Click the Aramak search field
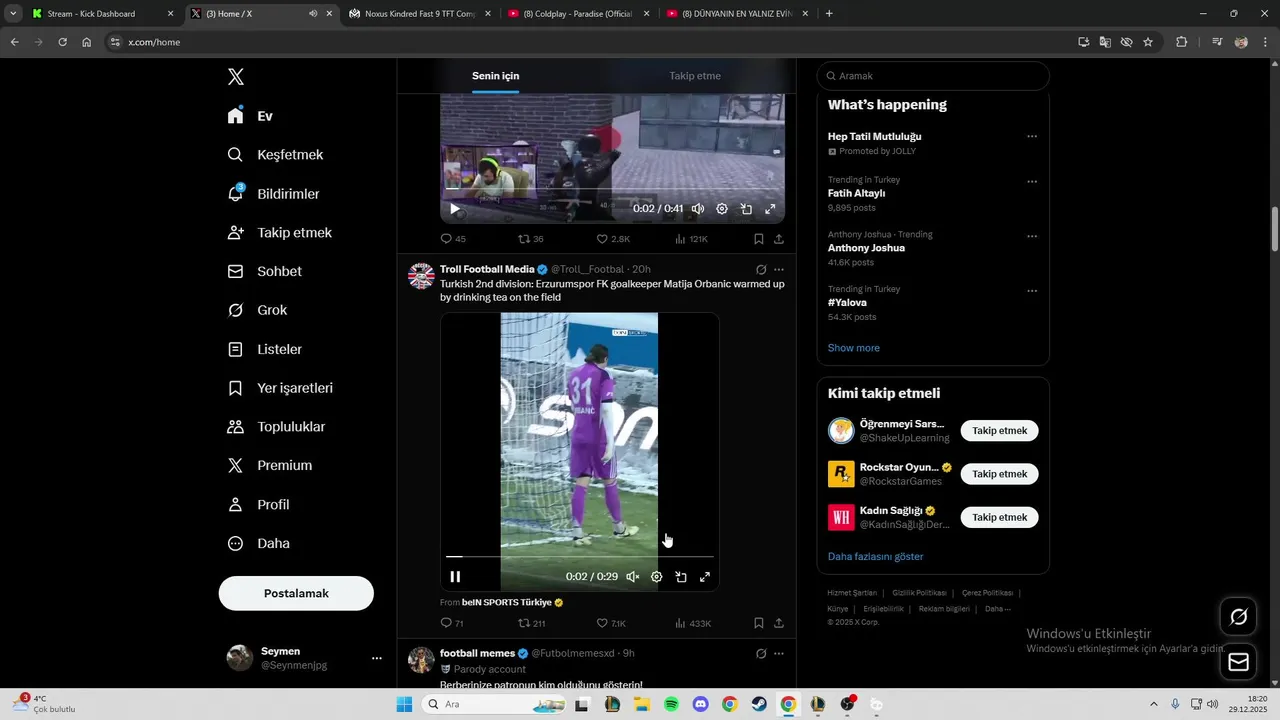This screenshot has height=720, width=1280. pyautogui.click(x=933, y=76)
